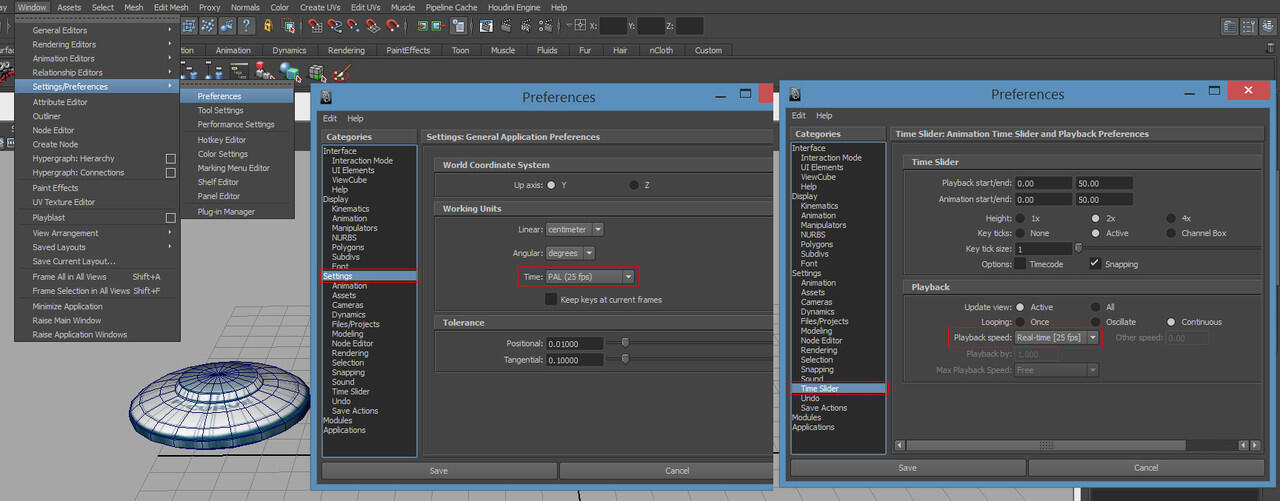Set Key ticks to Channel Box
The height and width of the screenshot is (501, 1280).
[1172, 233]
